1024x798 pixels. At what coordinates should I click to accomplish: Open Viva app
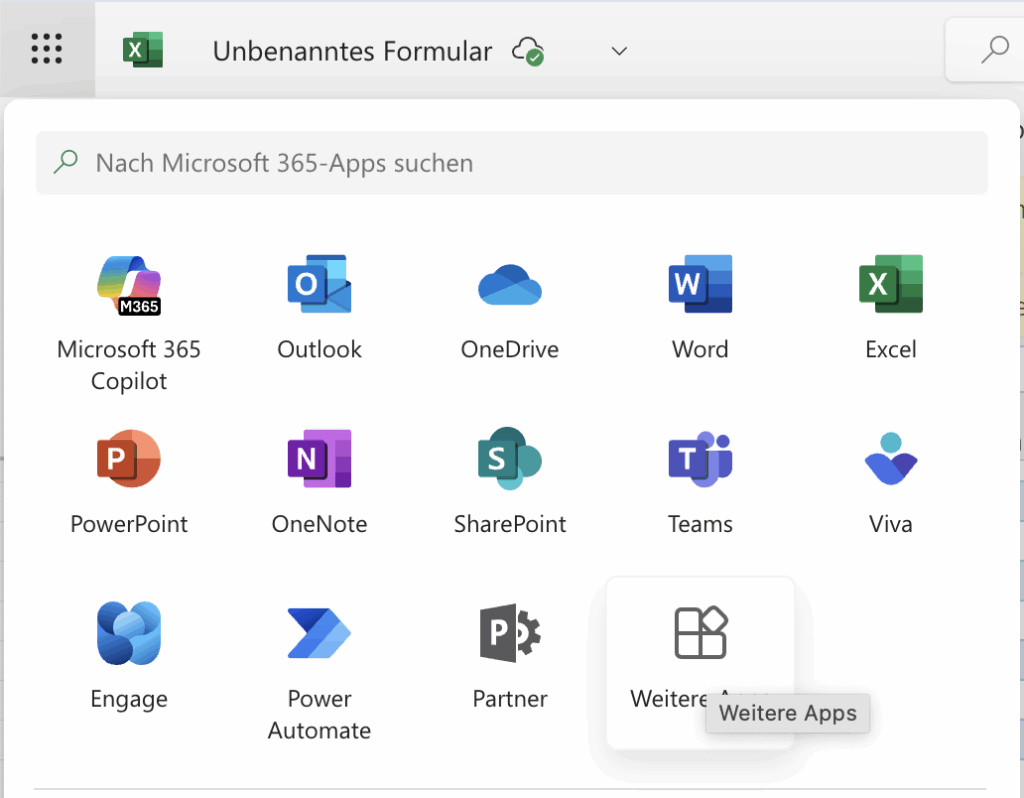point(891,483)
